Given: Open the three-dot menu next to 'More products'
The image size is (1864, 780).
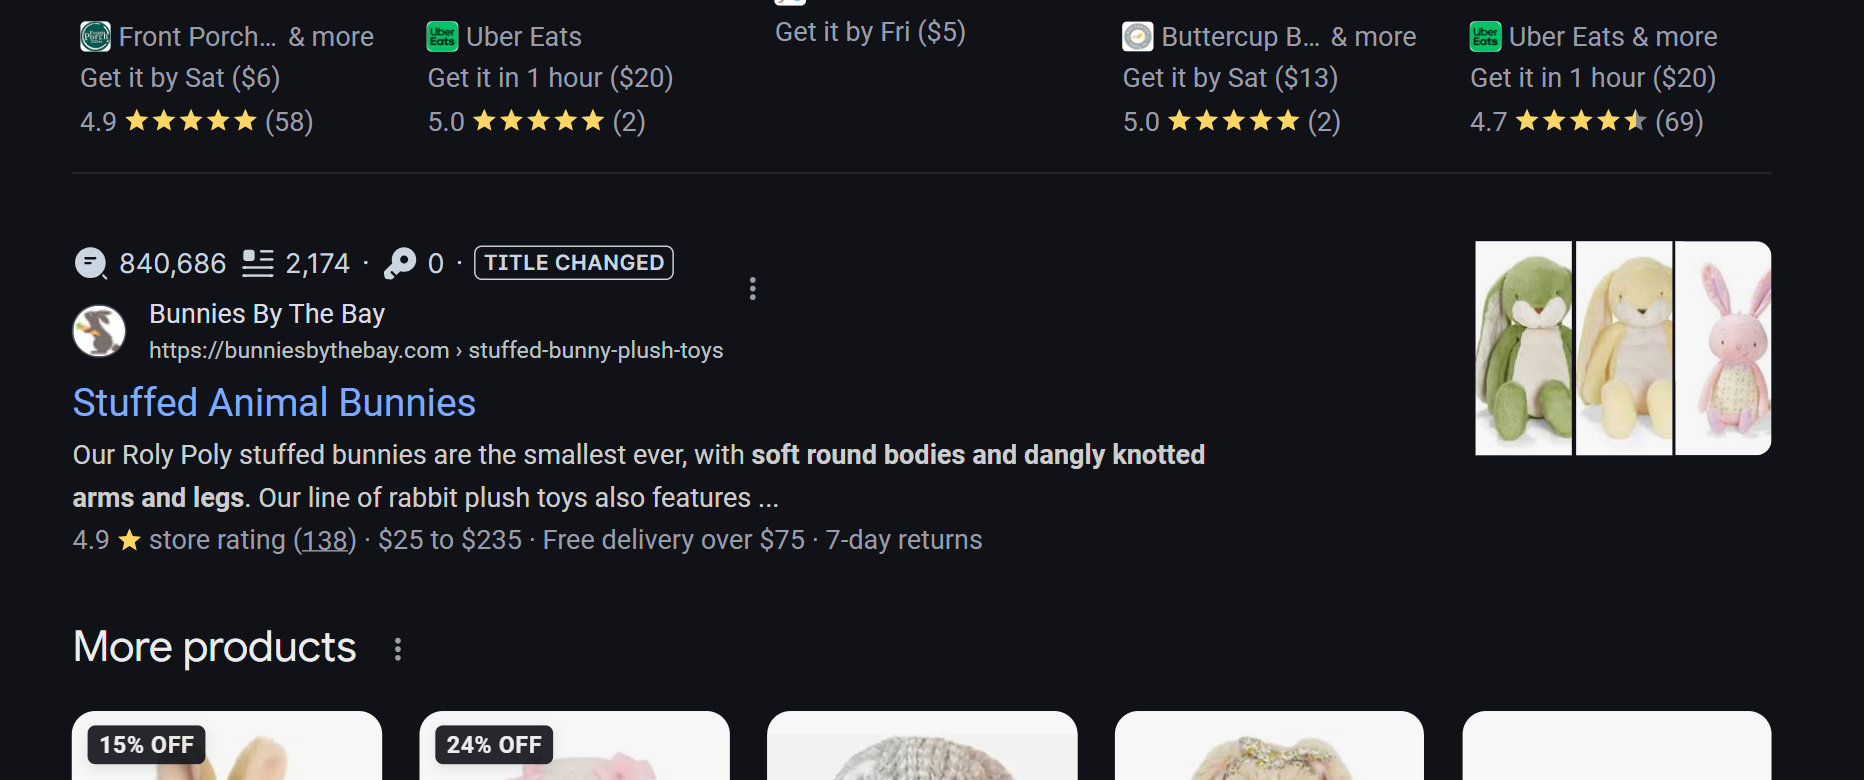Looking at the screenshot, I should click(398, 649).
